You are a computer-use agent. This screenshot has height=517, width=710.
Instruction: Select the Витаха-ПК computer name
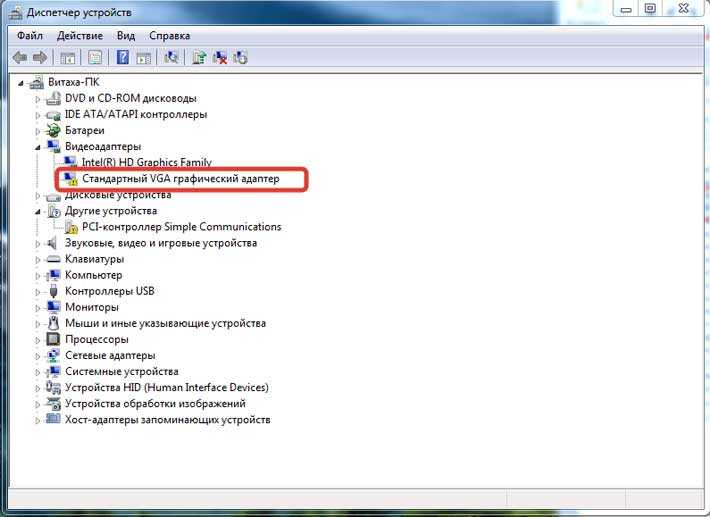73,82
